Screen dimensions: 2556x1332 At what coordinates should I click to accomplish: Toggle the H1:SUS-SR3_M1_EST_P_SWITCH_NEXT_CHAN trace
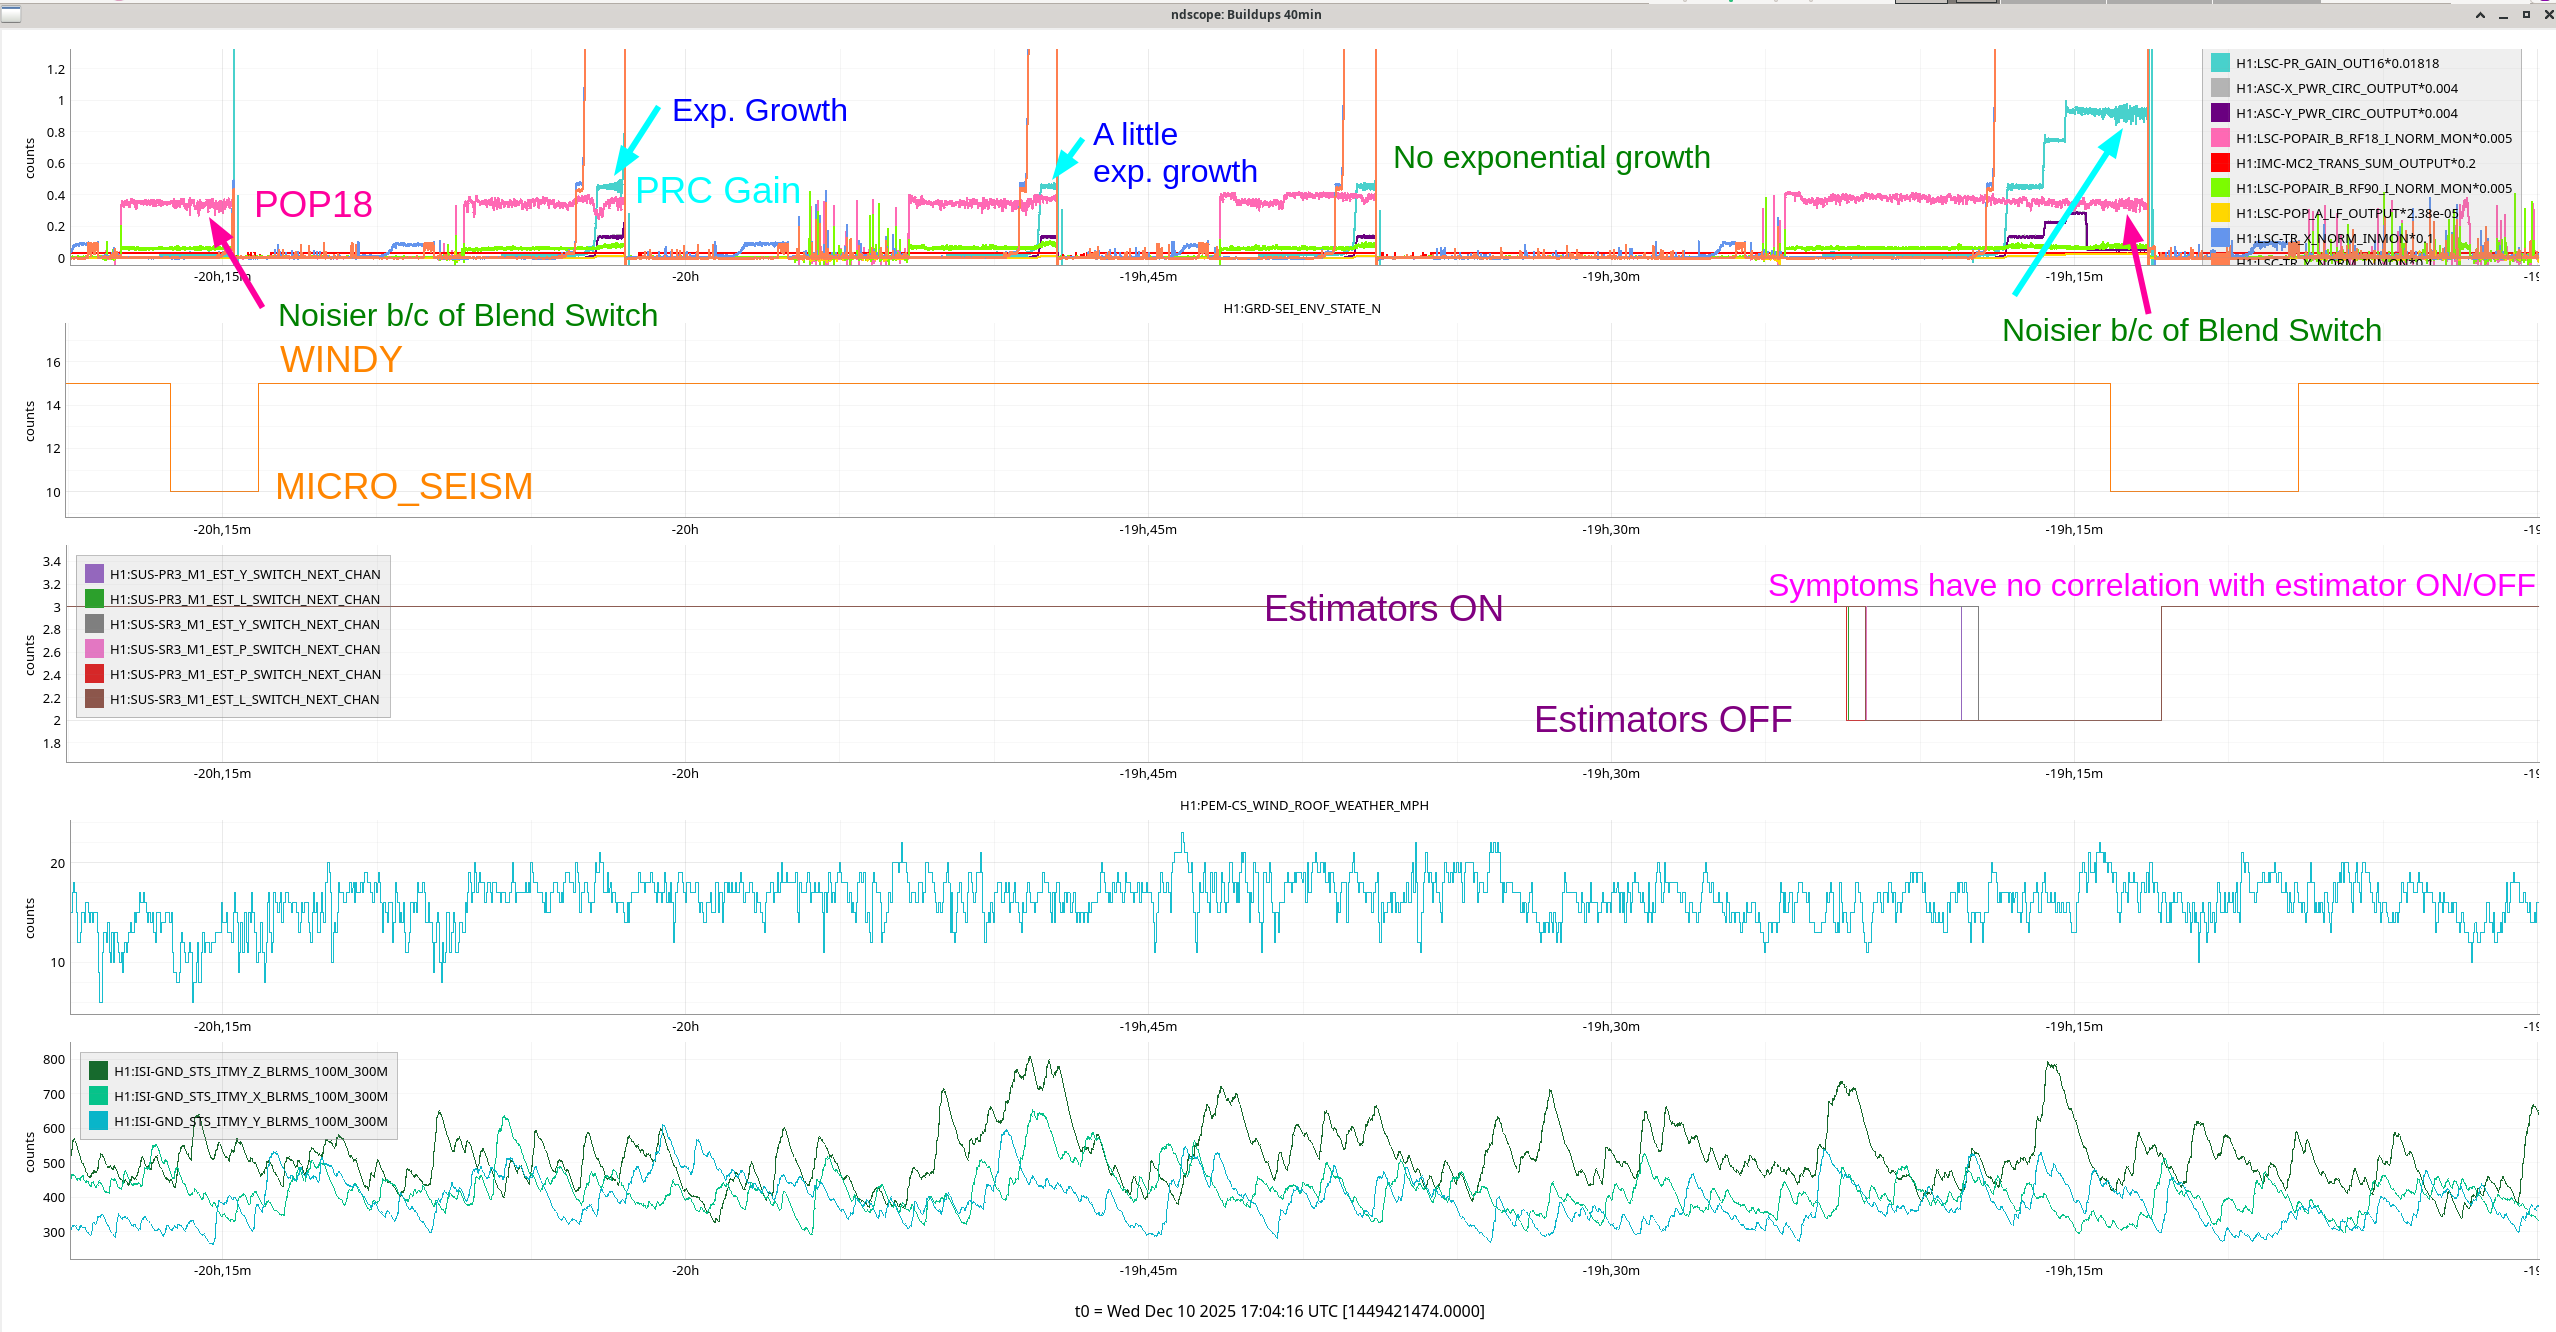coord(244,649)
